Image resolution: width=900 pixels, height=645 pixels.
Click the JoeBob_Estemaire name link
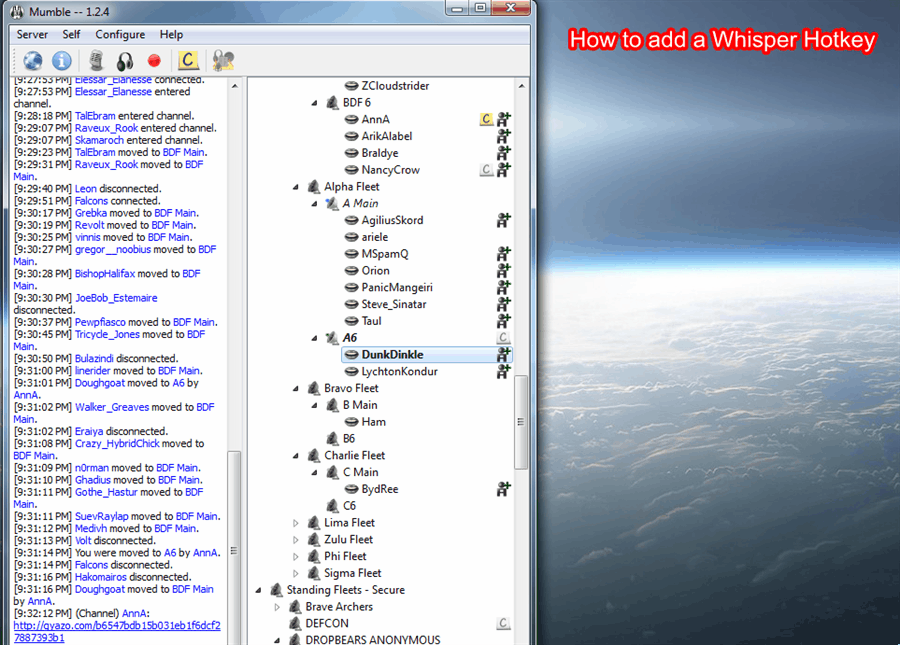pyautogui.click(x=116, y=298)
